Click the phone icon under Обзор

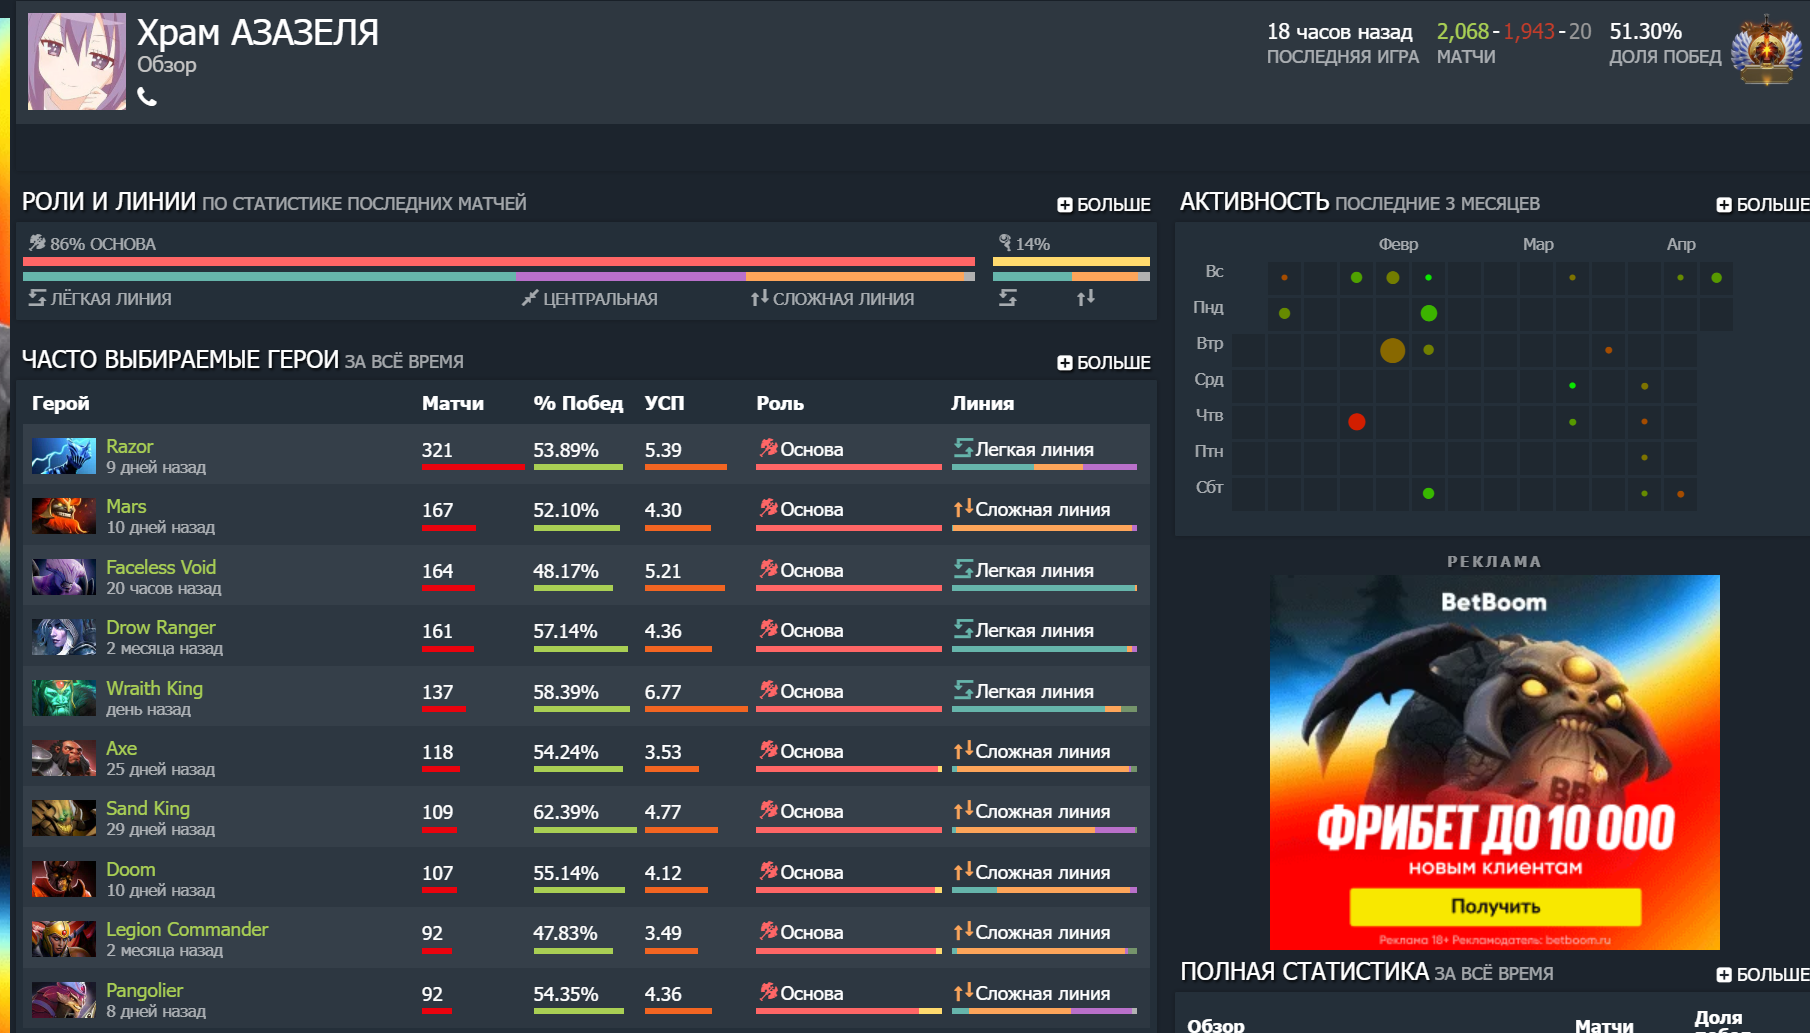[x=147, y=97]
